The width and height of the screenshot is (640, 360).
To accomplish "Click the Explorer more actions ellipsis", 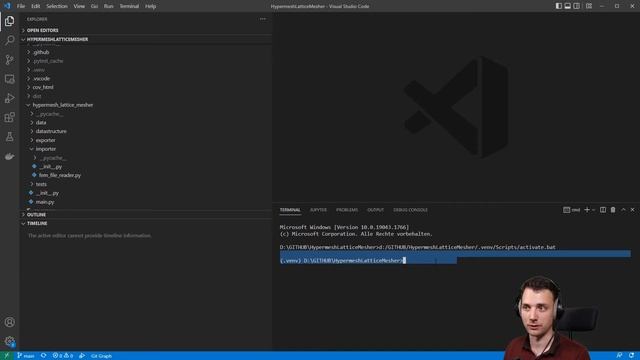I will (263, 19).
